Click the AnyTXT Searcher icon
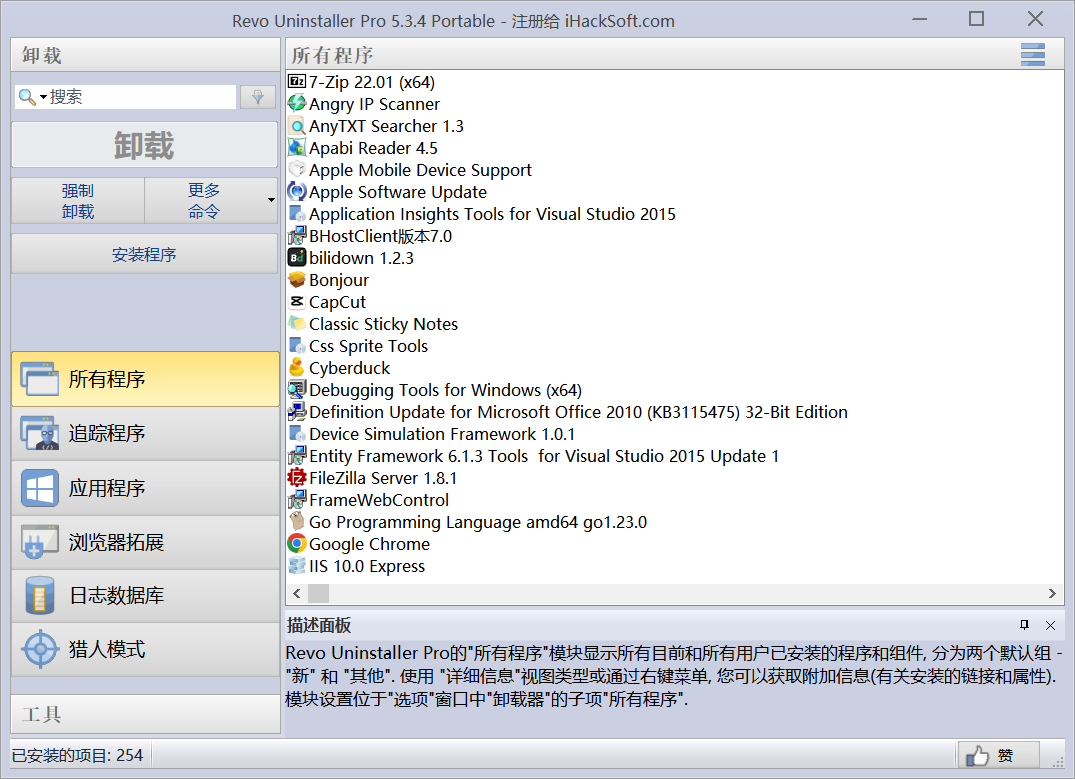The height and width of the screenshot is (779, 1075). click(x=296, y=125)
